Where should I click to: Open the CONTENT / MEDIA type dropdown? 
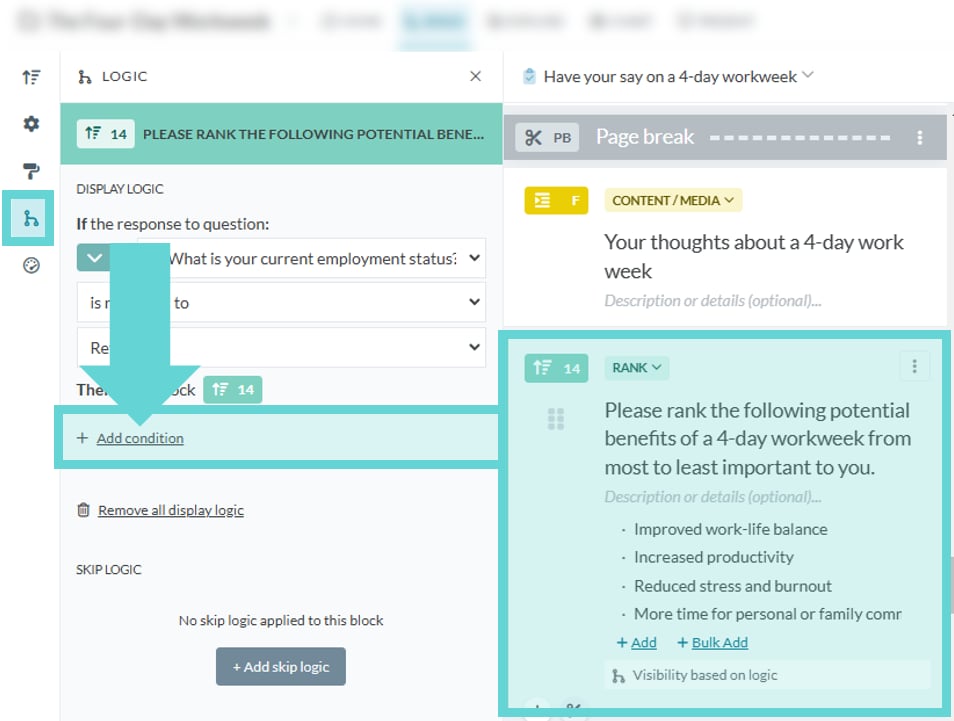point(673,200)
